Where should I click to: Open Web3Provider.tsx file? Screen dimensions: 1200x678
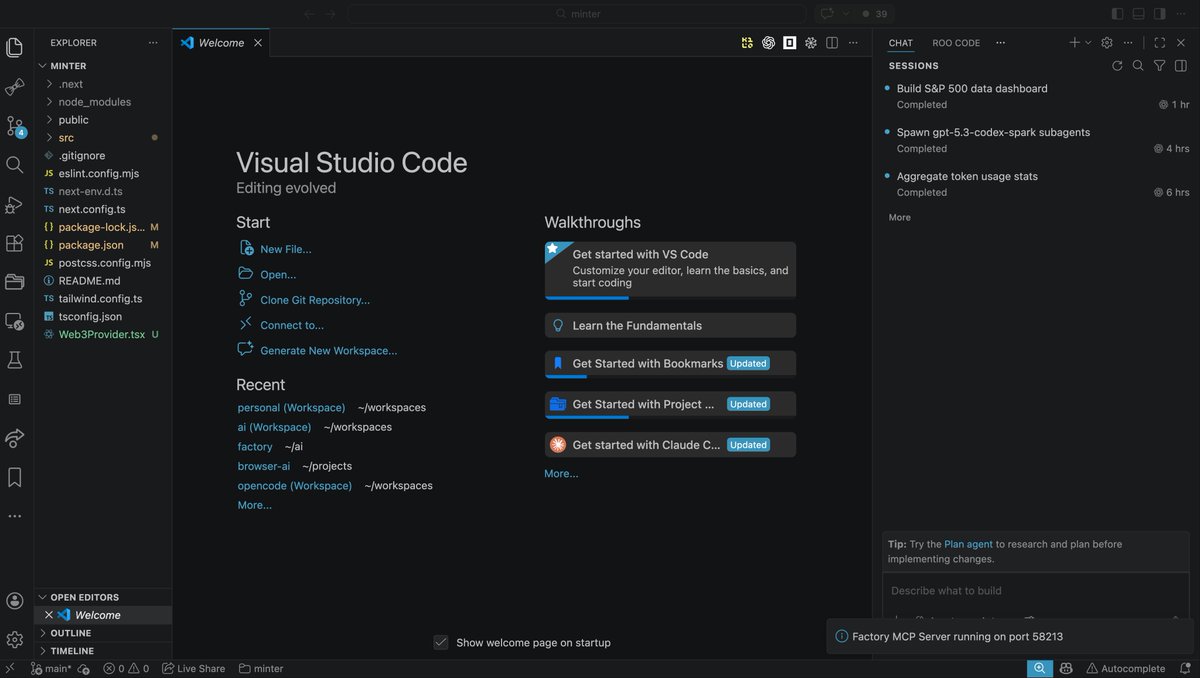[x=103, y=335]
